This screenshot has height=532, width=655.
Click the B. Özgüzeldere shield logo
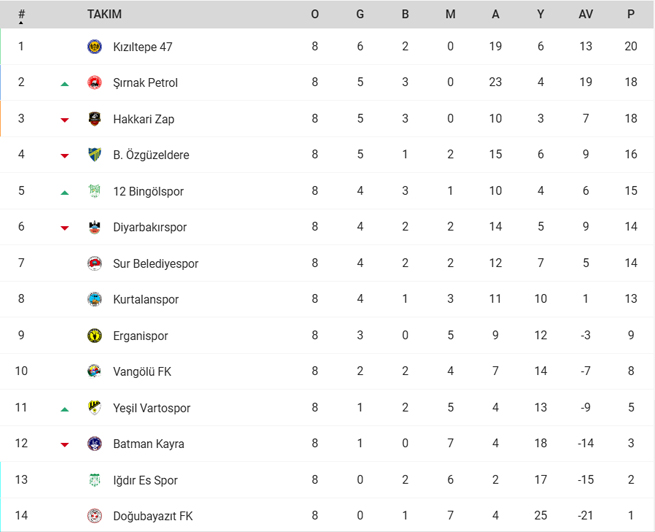click(94, 155)
